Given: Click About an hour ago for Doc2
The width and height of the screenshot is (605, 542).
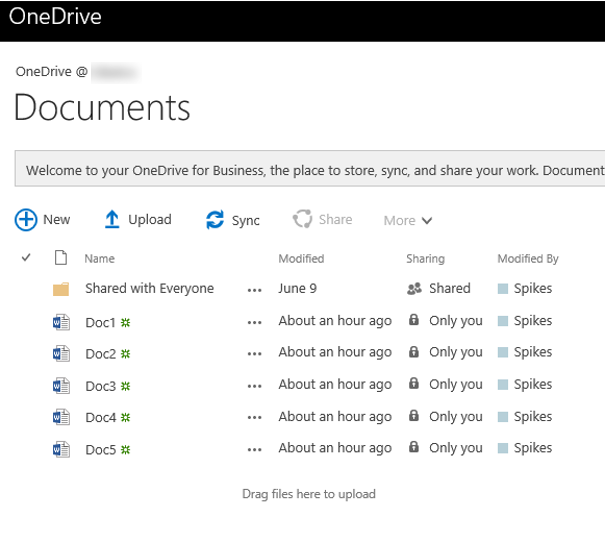Looking at the screenshot, I should 335,353.
